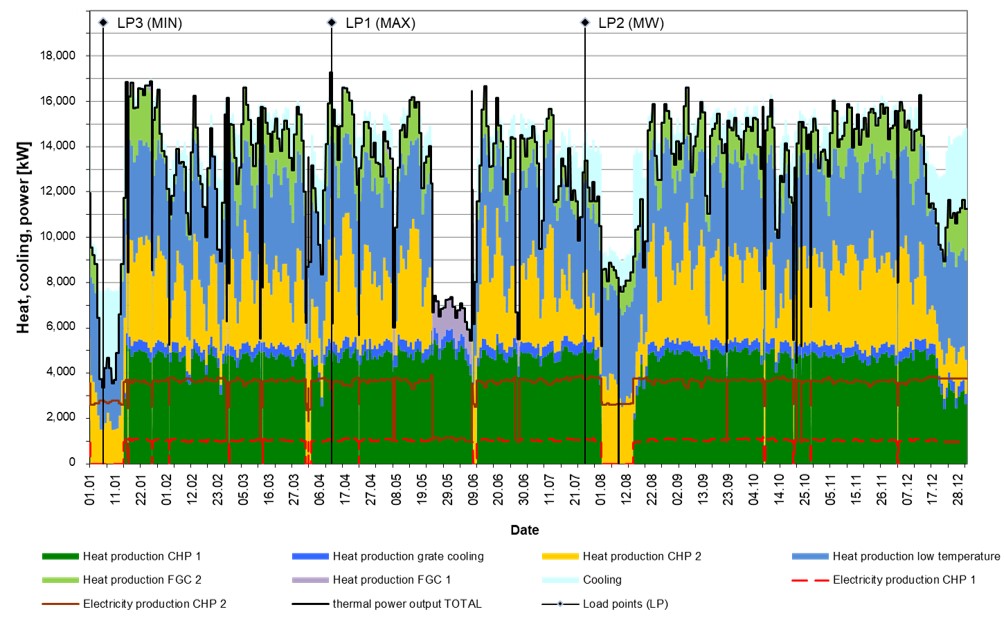1004x631 pixels.
Task: Click the yellow Heat production CHP 2 swatch
Action: [560, 557]
